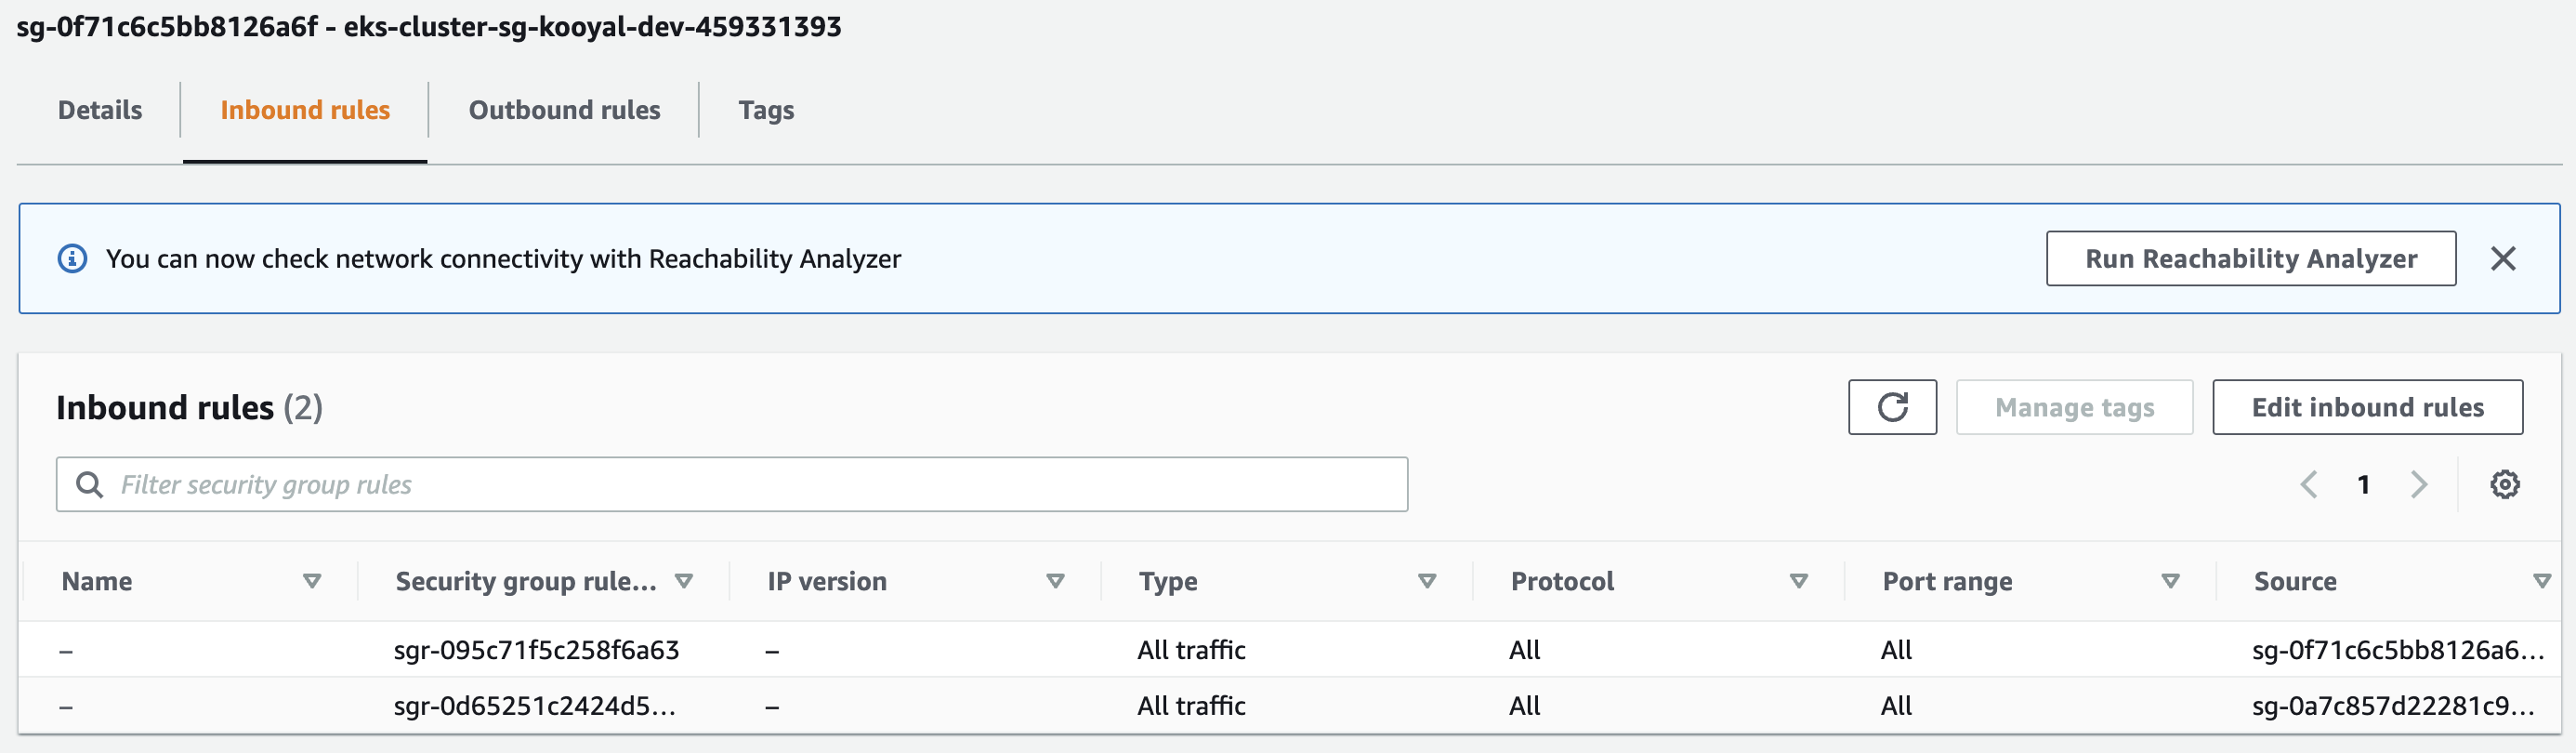2576x753 pixels.
Task: Refresh the inbound rules list
Action: (1892, 407)
